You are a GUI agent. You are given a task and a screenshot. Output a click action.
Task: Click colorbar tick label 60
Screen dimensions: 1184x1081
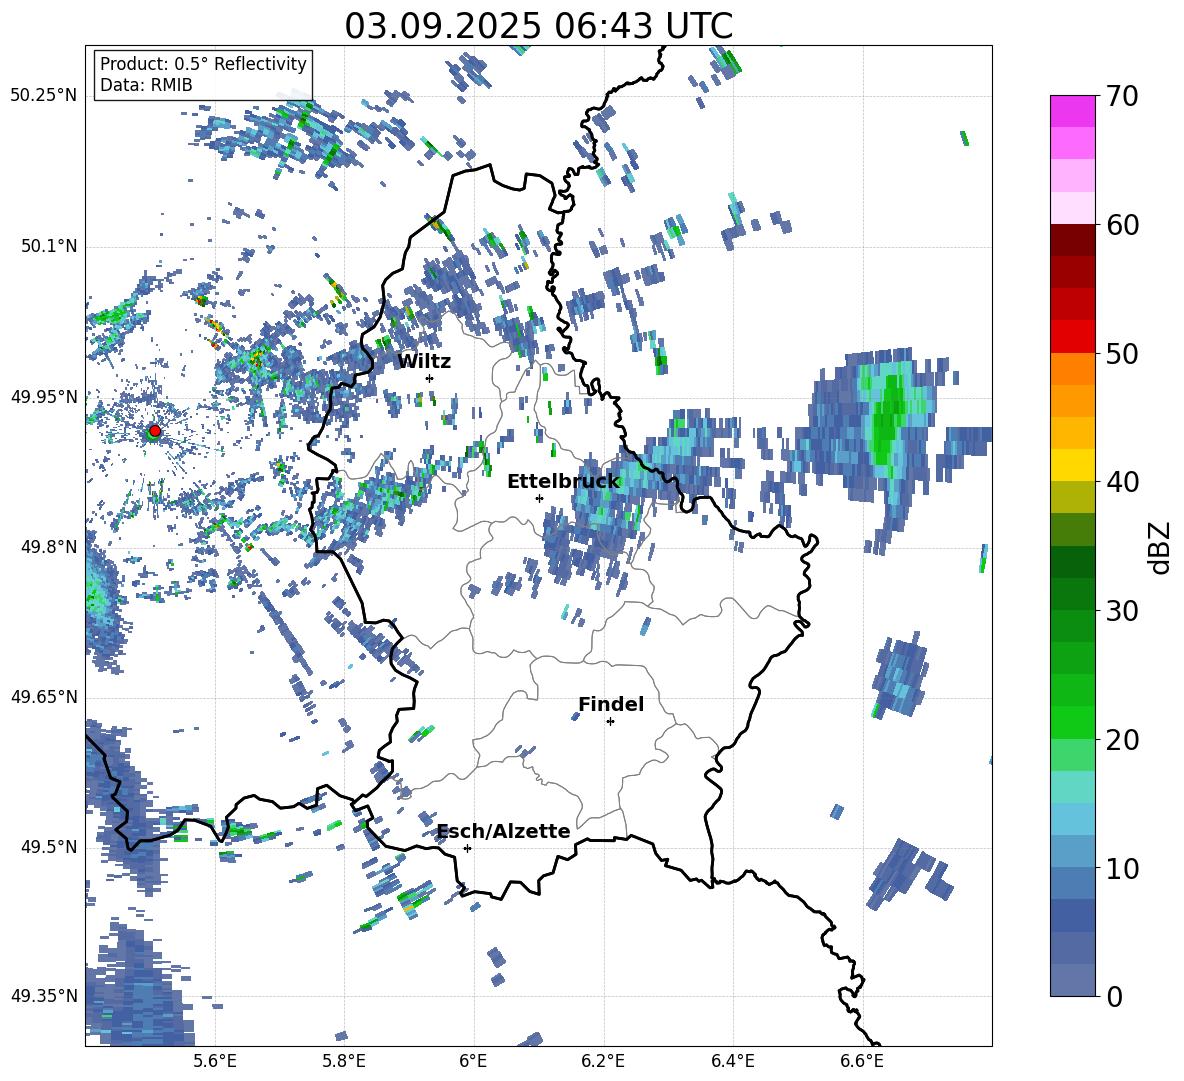(1122, 225)
